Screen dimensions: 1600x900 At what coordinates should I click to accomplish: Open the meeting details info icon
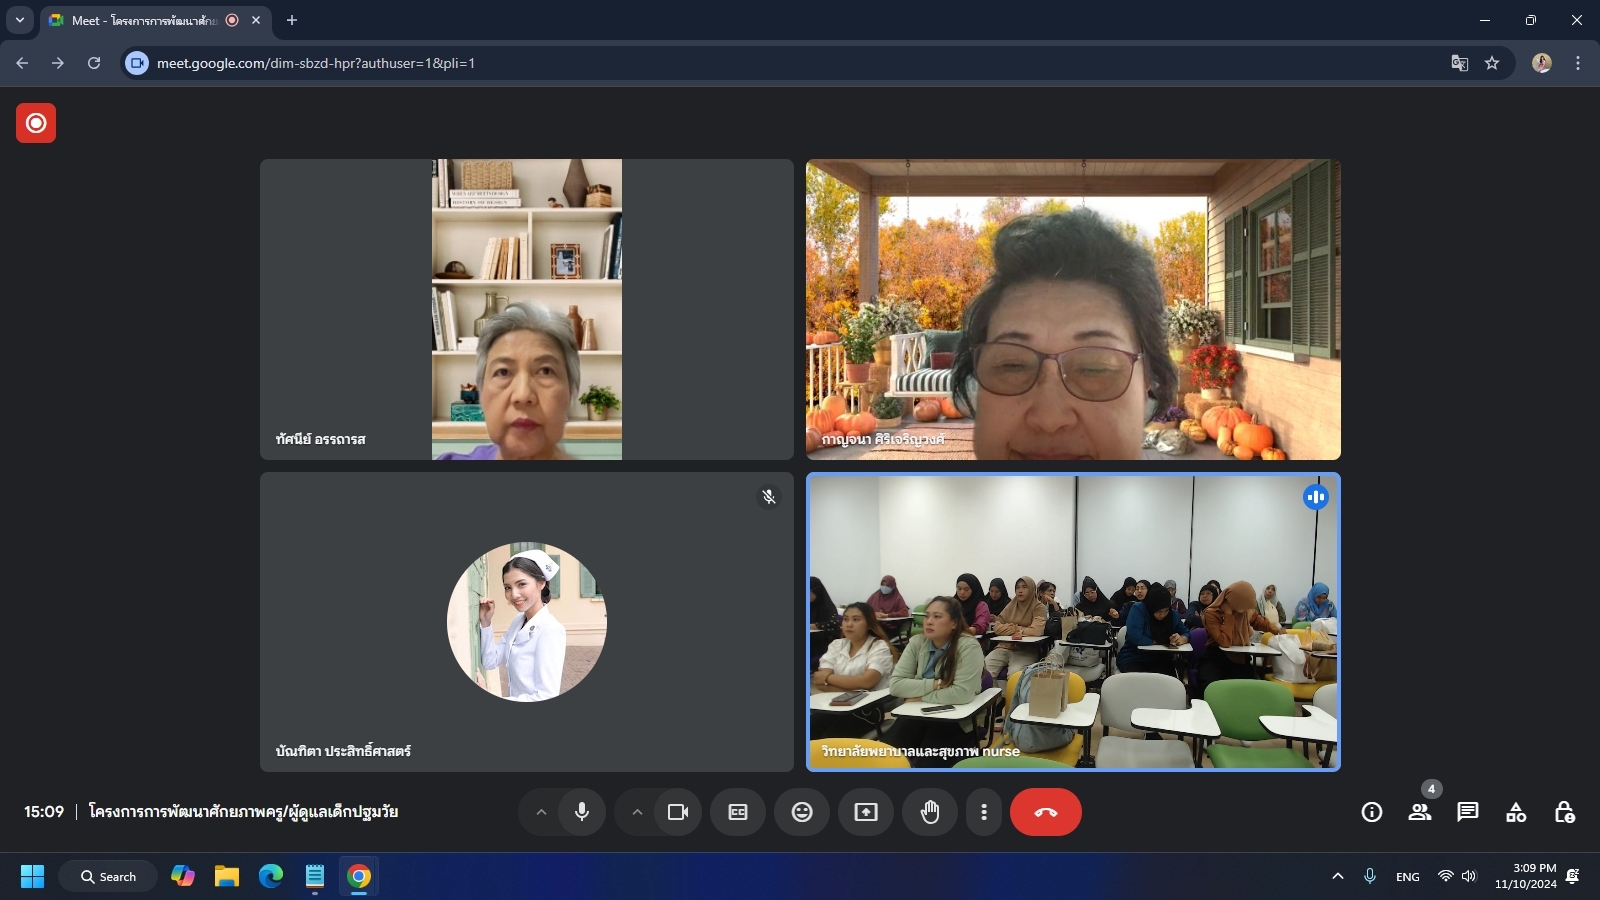pos(1371,812)
